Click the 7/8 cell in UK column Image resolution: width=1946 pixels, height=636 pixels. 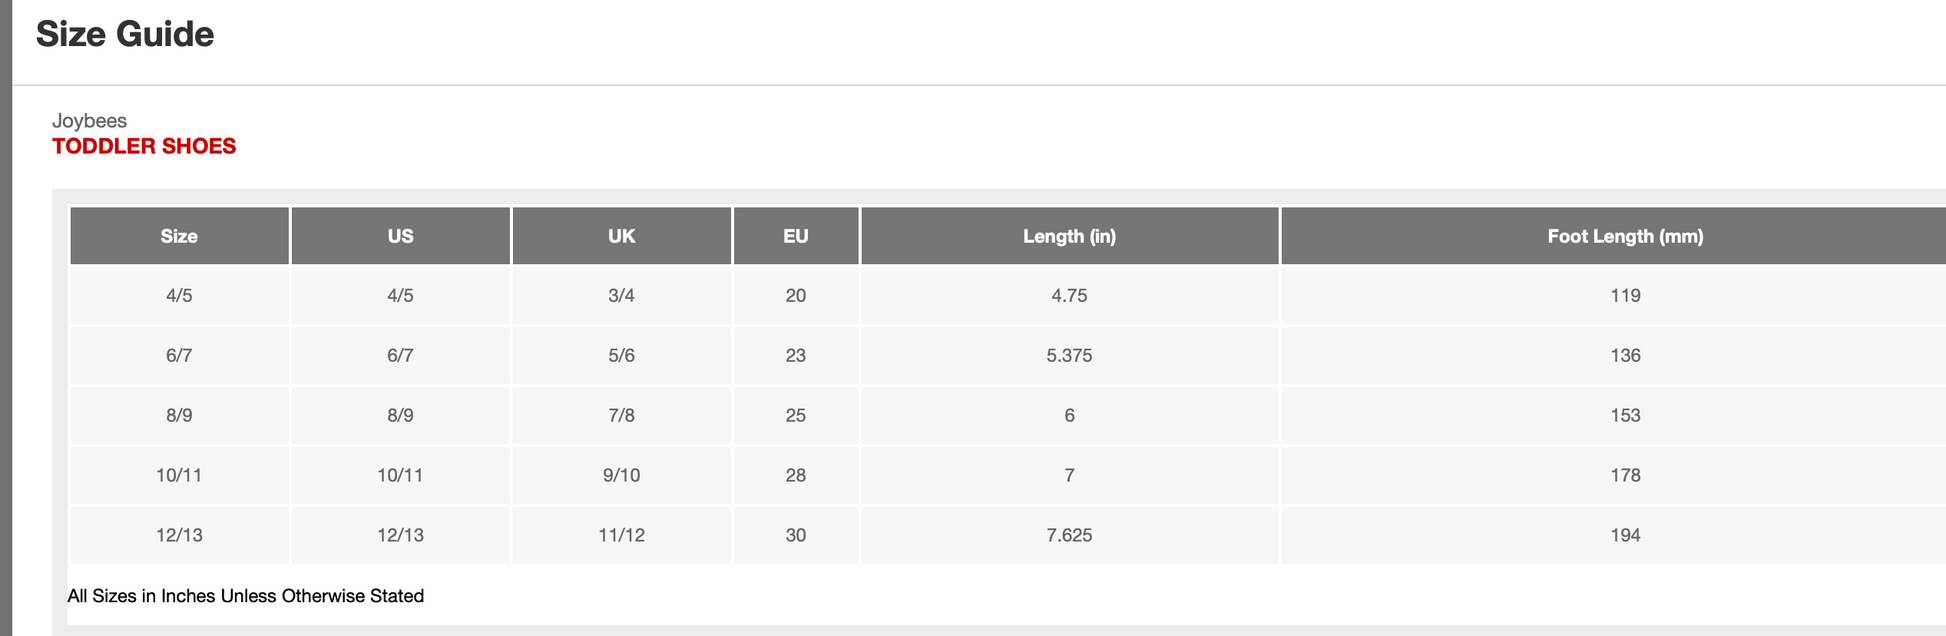click(621, 416)
